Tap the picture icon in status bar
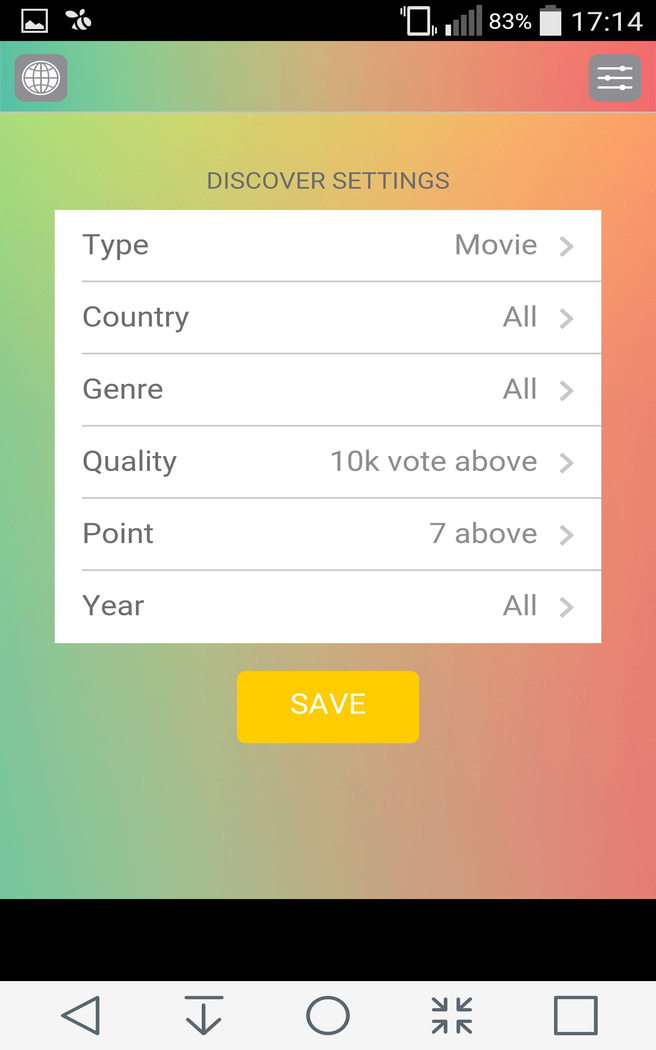Viewport: 656px width, 1050px height. click(35, 20)
